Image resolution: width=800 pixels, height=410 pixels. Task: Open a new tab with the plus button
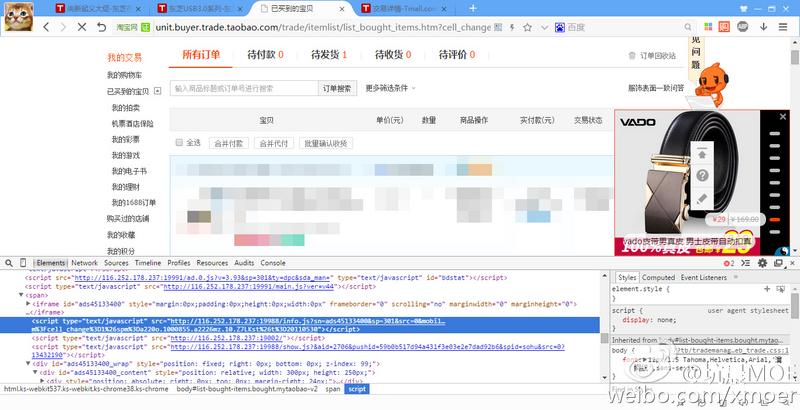click(x=473, y=8)
